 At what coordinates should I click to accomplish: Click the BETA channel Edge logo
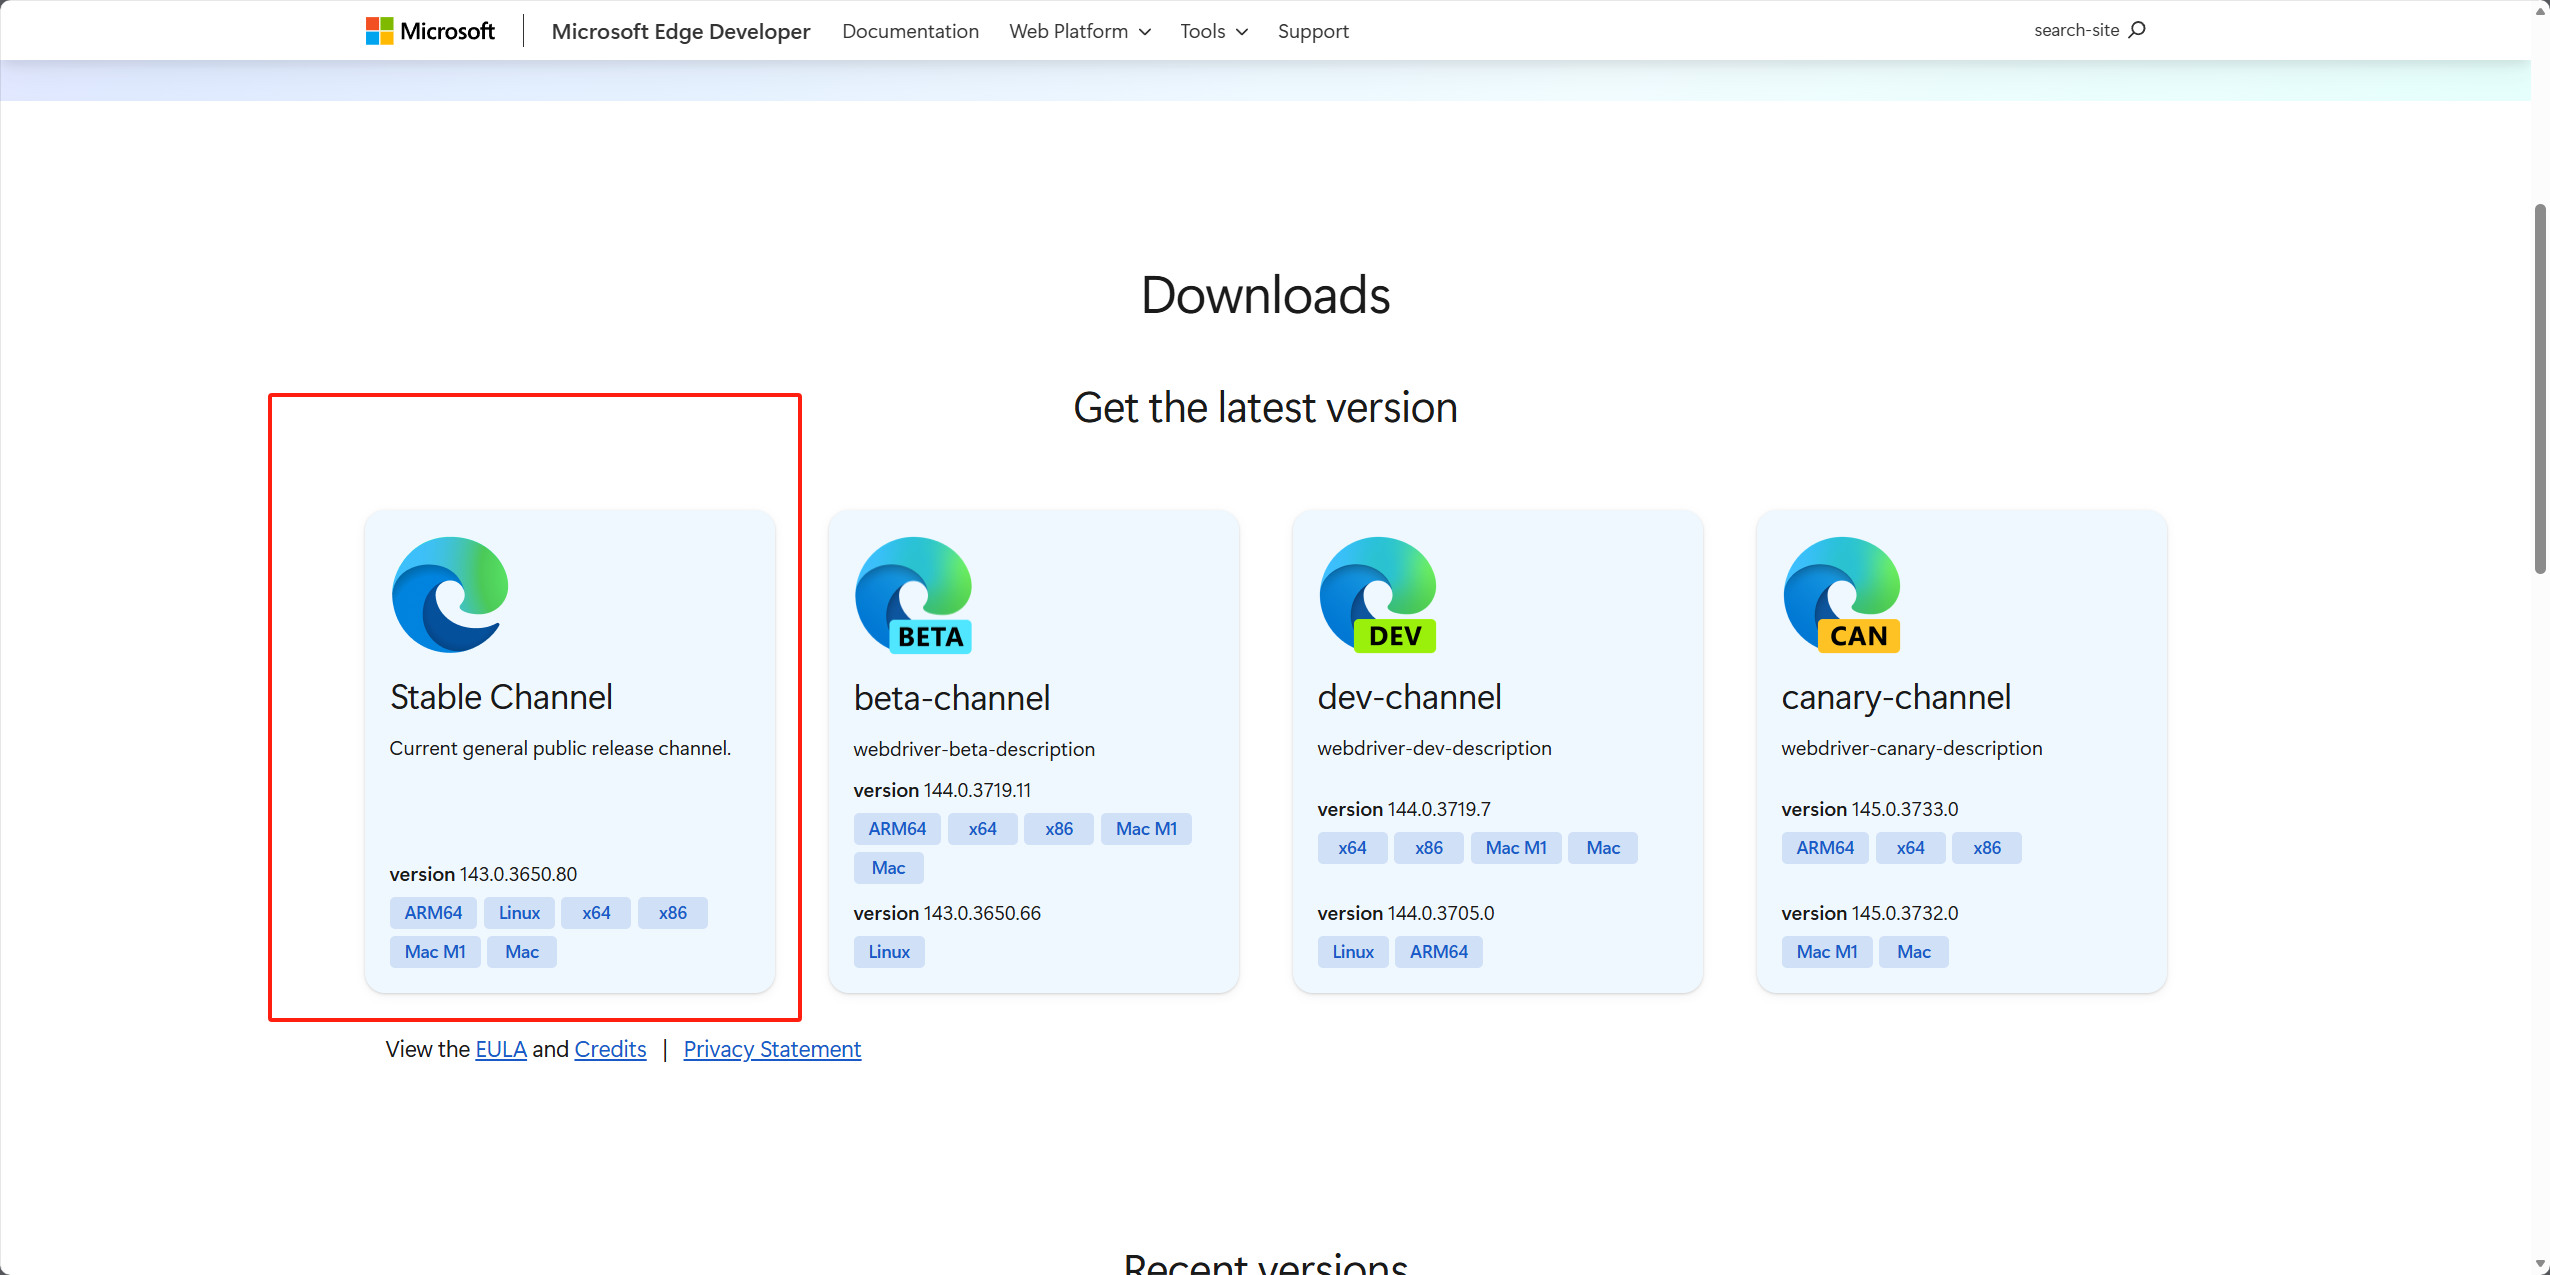(x=913, y=595)
